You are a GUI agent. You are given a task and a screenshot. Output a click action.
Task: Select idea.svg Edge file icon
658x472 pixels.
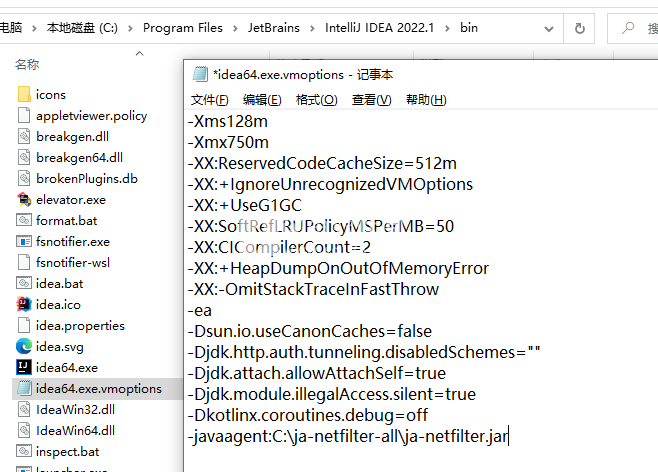tap(24, 346)
